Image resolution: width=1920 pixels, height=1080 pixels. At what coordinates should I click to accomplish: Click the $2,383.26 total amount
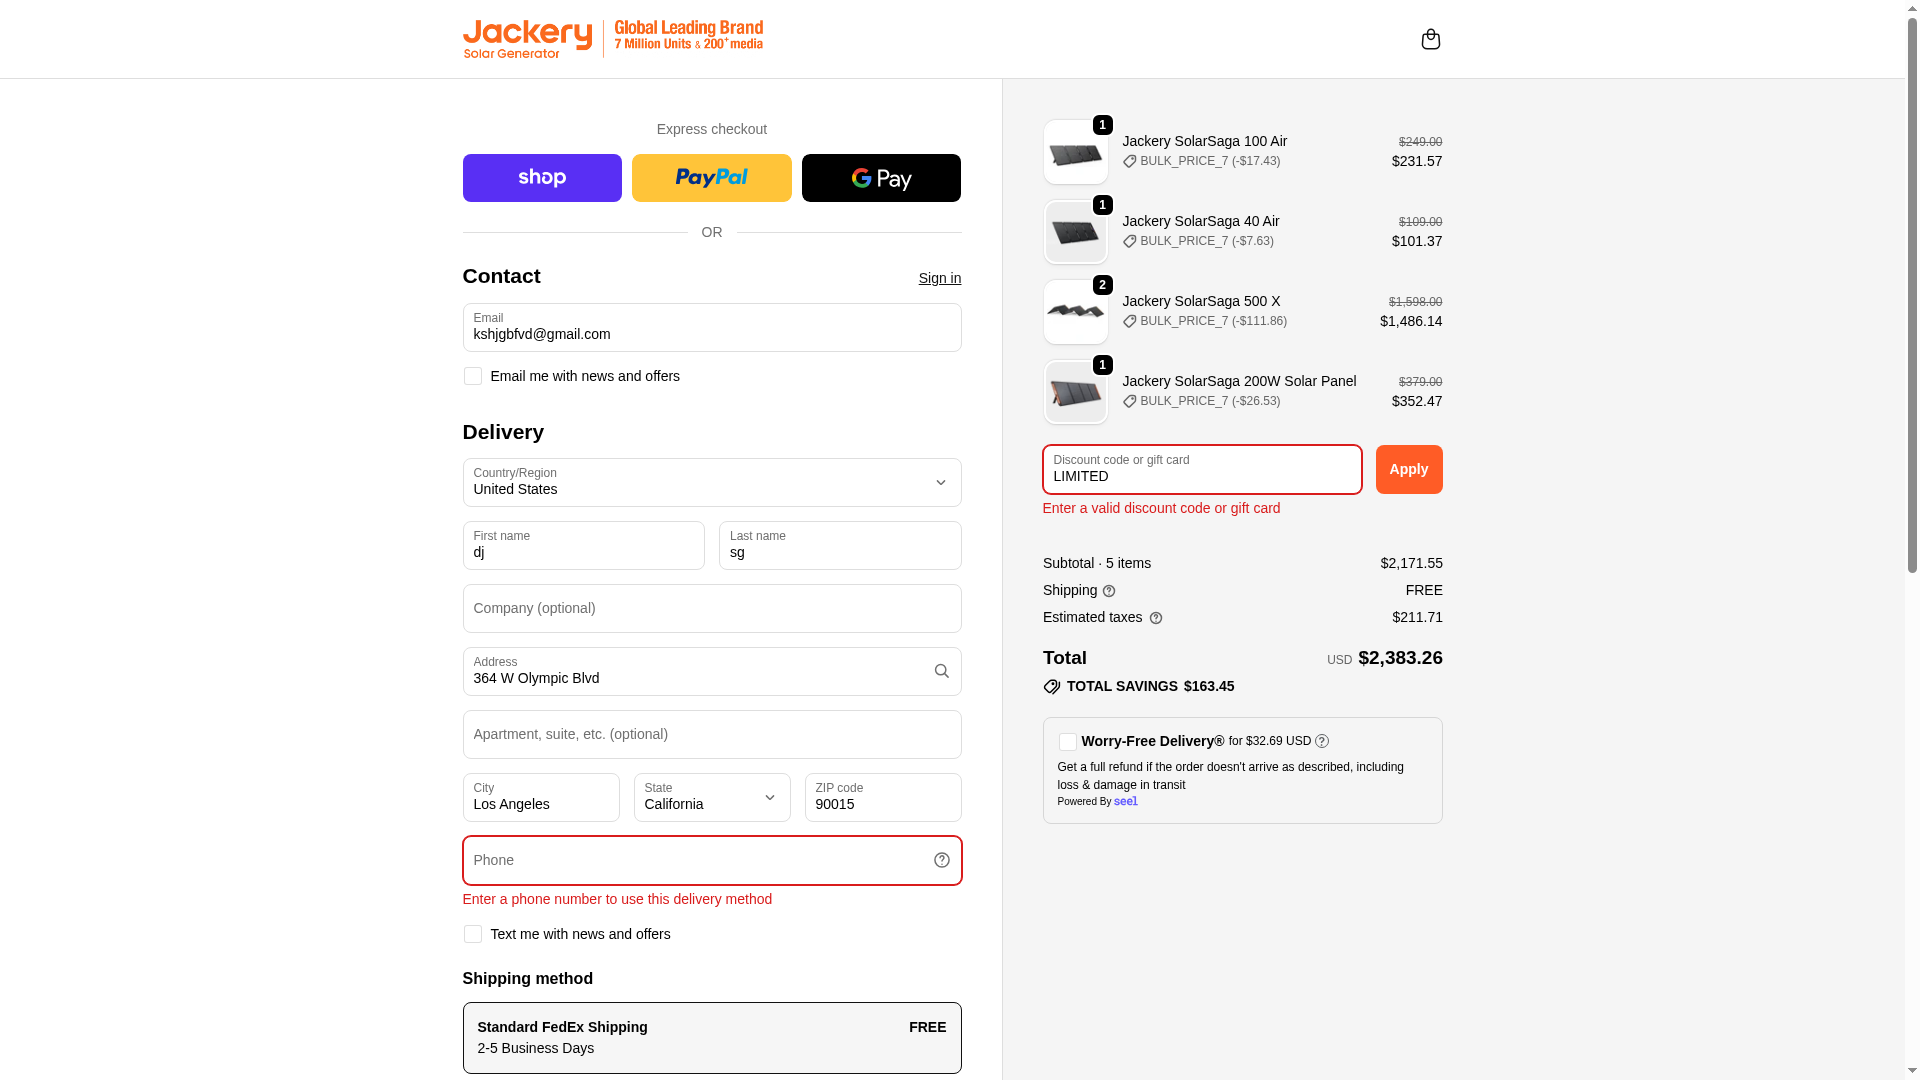click(x=1400, y=658)
